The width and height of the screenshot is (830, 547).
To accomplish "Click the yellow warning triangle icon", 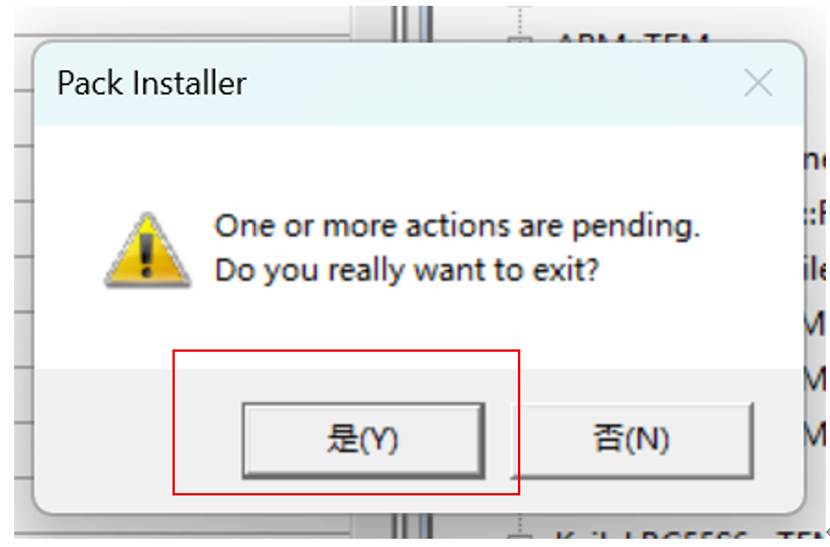I will (147, 250).
